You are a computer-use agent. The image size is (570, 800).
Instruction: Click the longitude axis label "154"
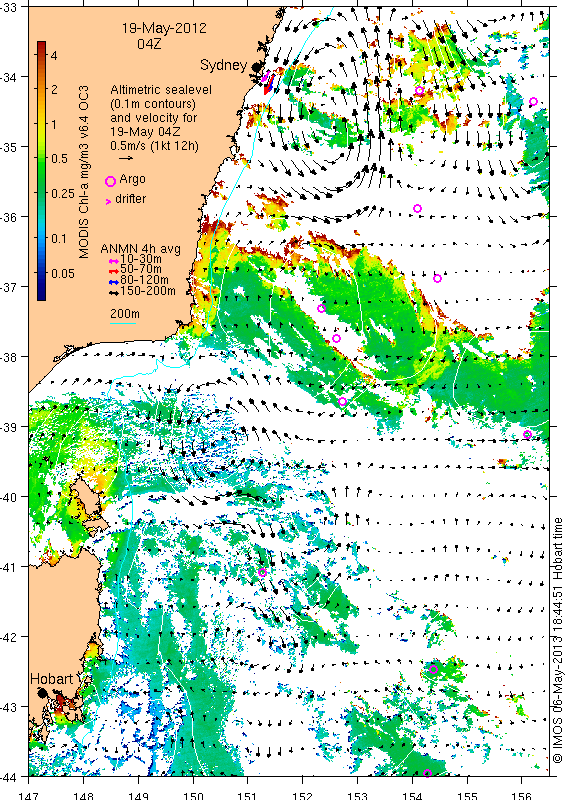pyautogui.click(x=412, y=795)
